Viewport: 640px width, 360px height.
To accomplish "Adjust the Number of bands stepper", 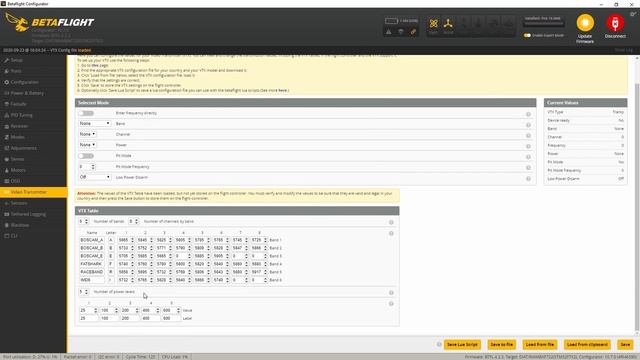I will click(x=83, y=221).
